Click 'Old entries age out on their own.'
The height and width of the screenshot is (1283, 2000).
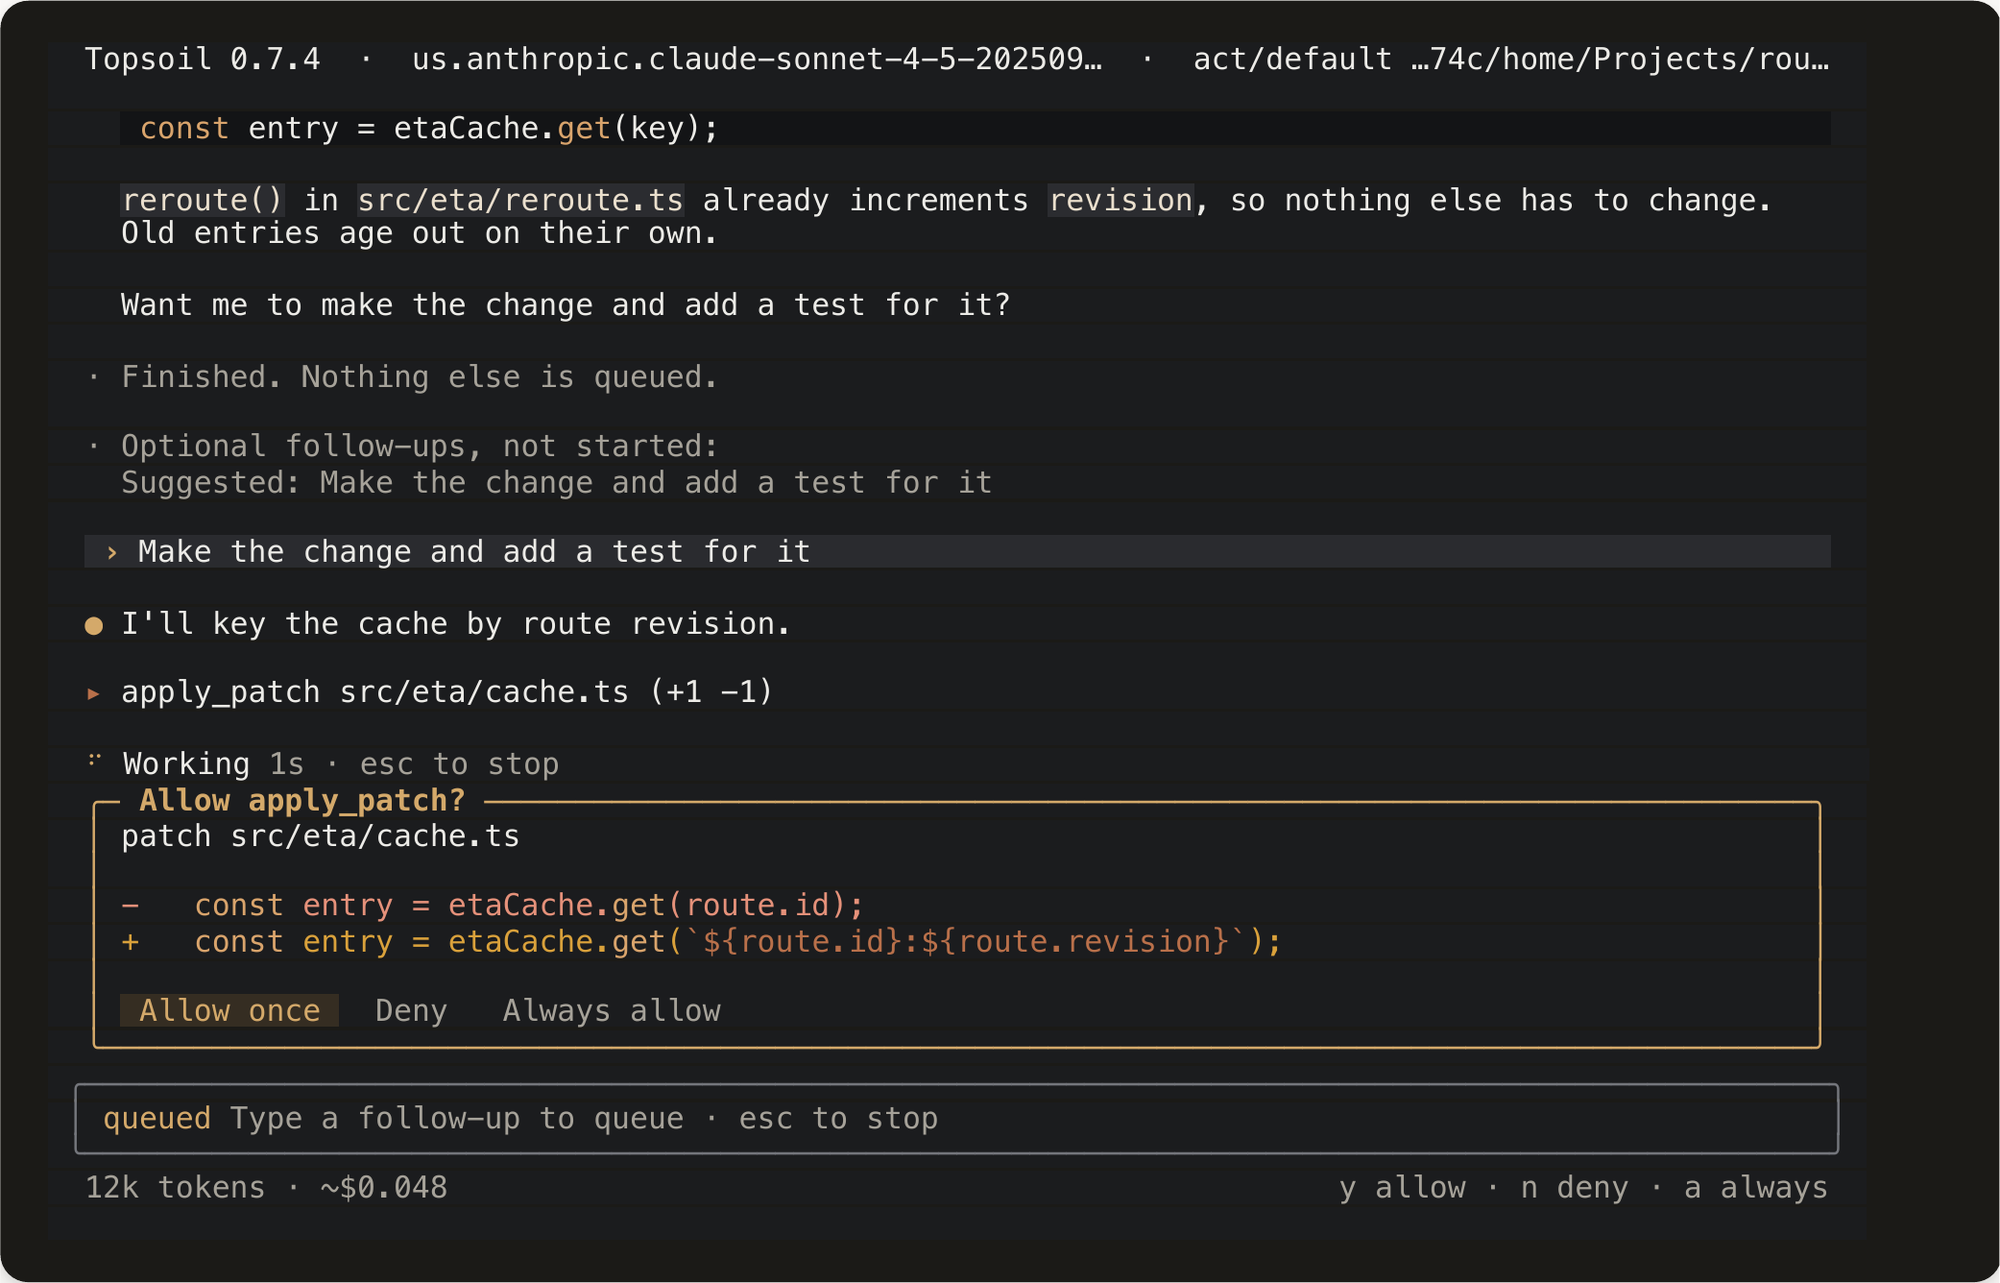[419, 233]
